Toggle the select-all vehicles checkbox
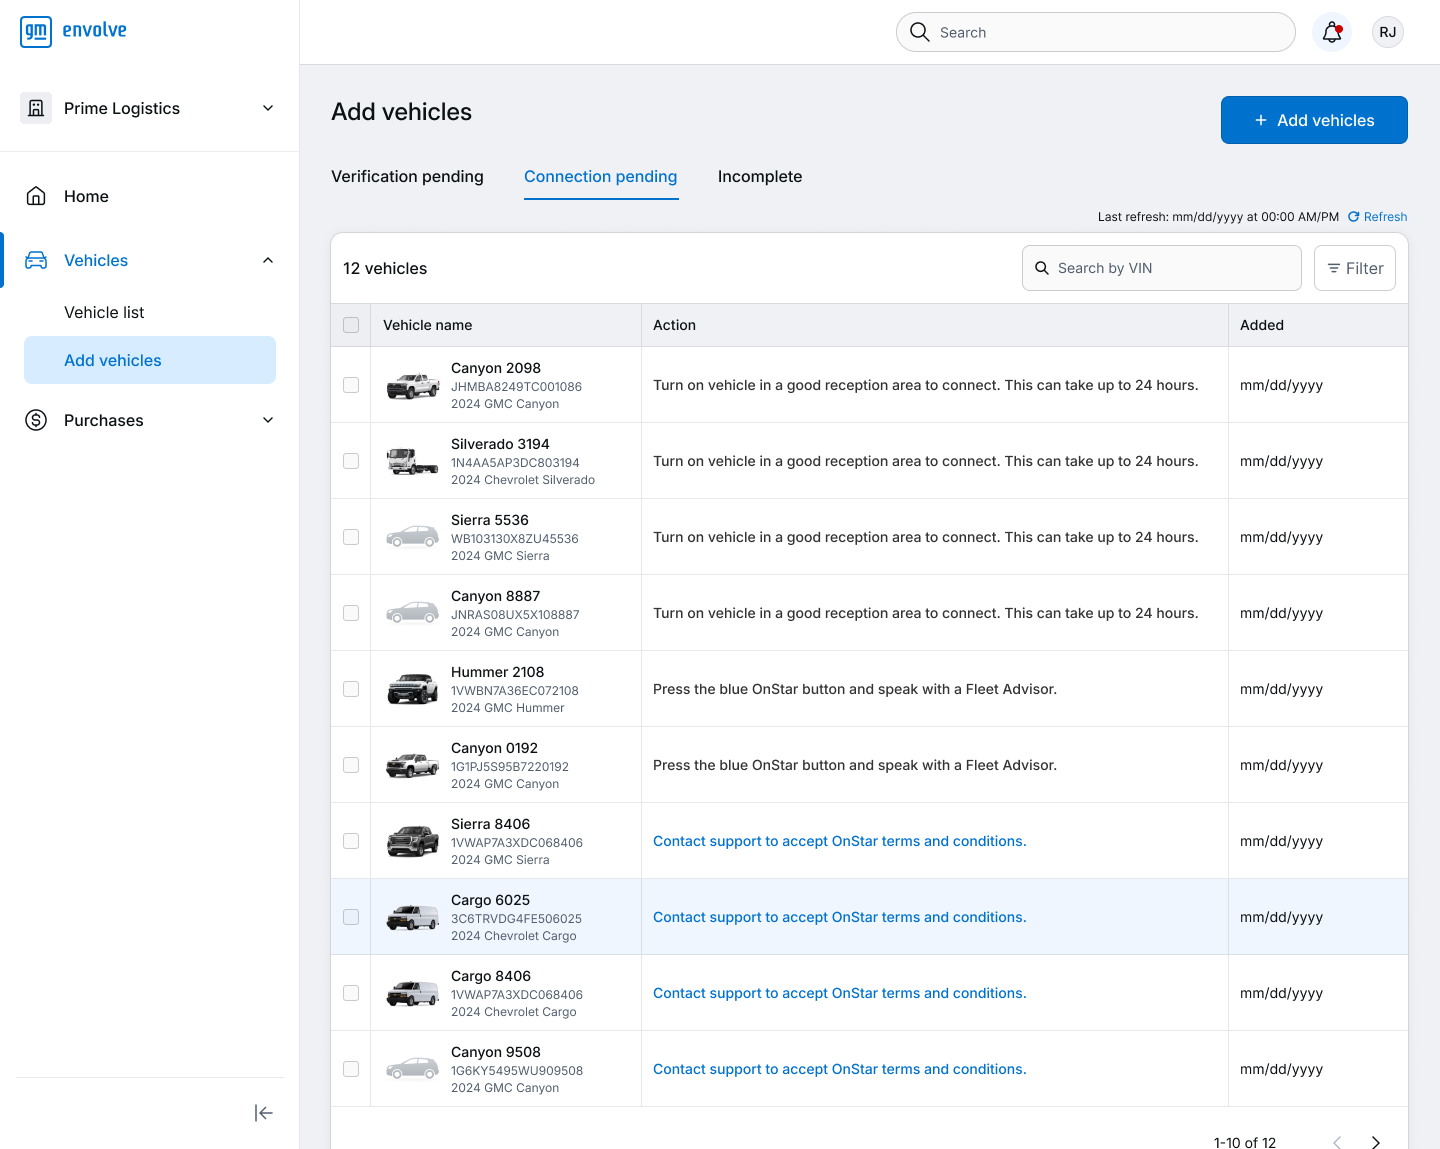The height and width of the screenshot is (1149, 1440). point(351,325)
